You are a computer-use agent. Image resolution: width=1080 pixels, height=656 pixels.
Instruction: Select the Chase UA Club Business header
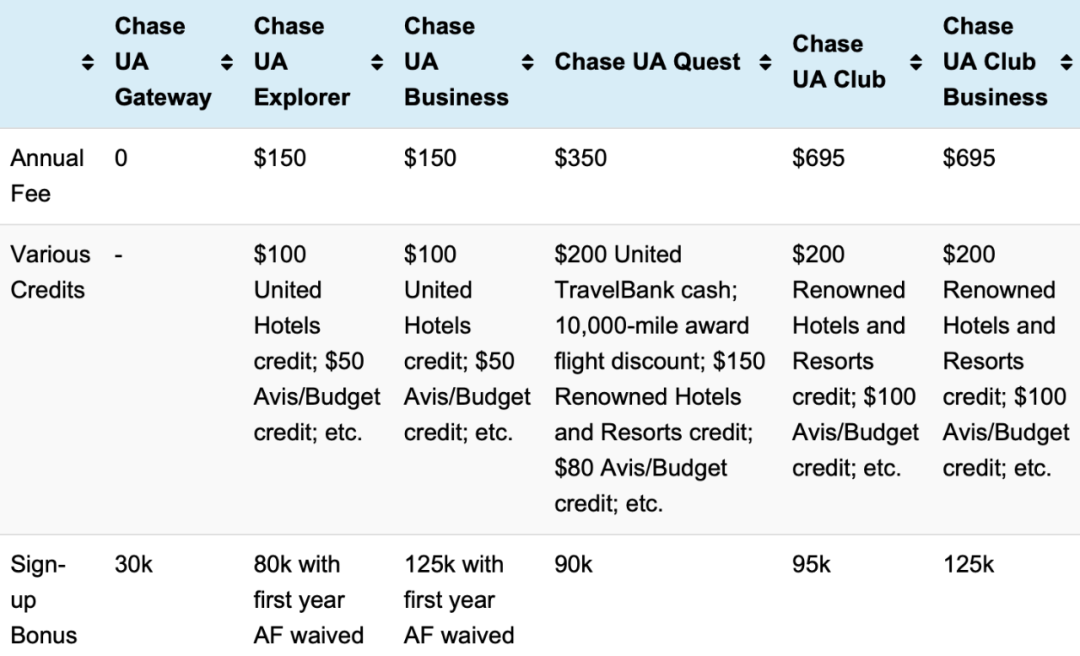[995, 62]
